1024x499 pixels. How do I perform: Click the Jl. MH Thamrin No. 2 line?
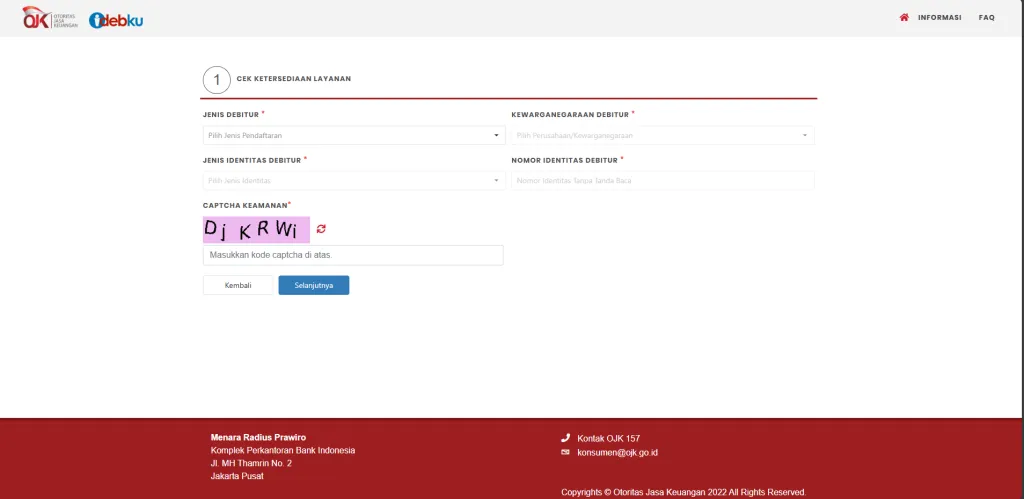tap(251, 463)
